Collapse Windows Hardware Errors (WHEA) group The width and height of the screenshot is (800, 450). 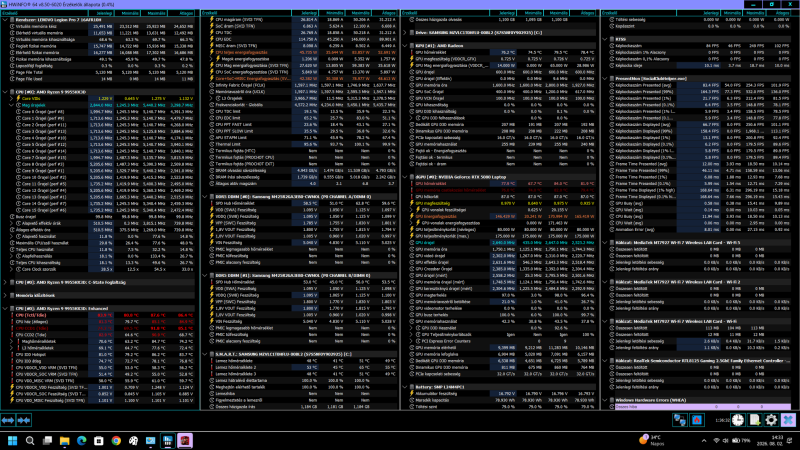(x=606, y=400)
